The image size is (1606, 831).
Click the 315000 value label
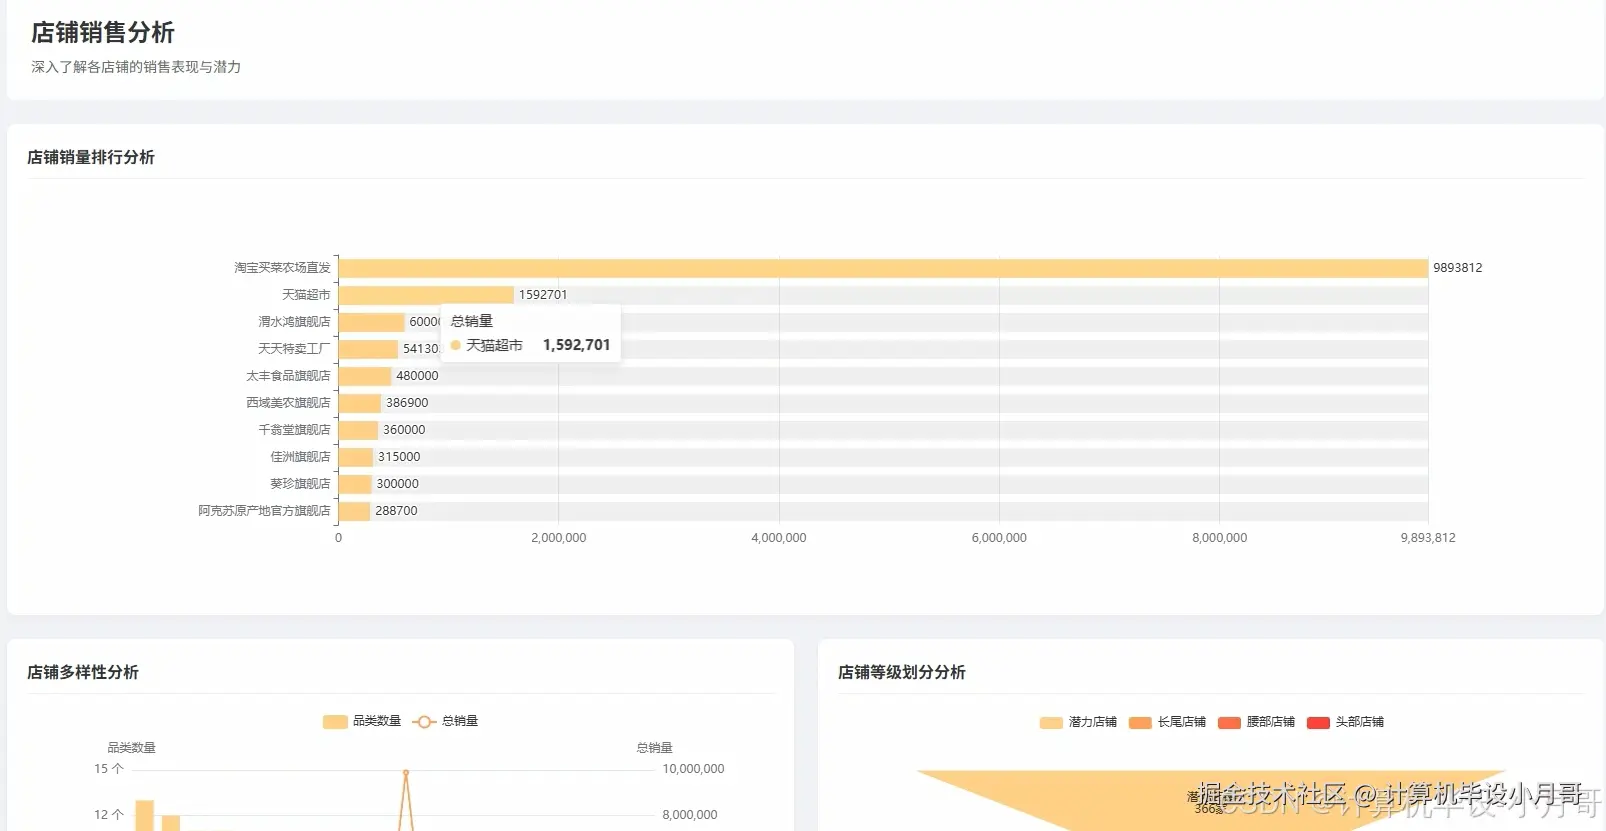pyautogui.click(x=399, y=457)
